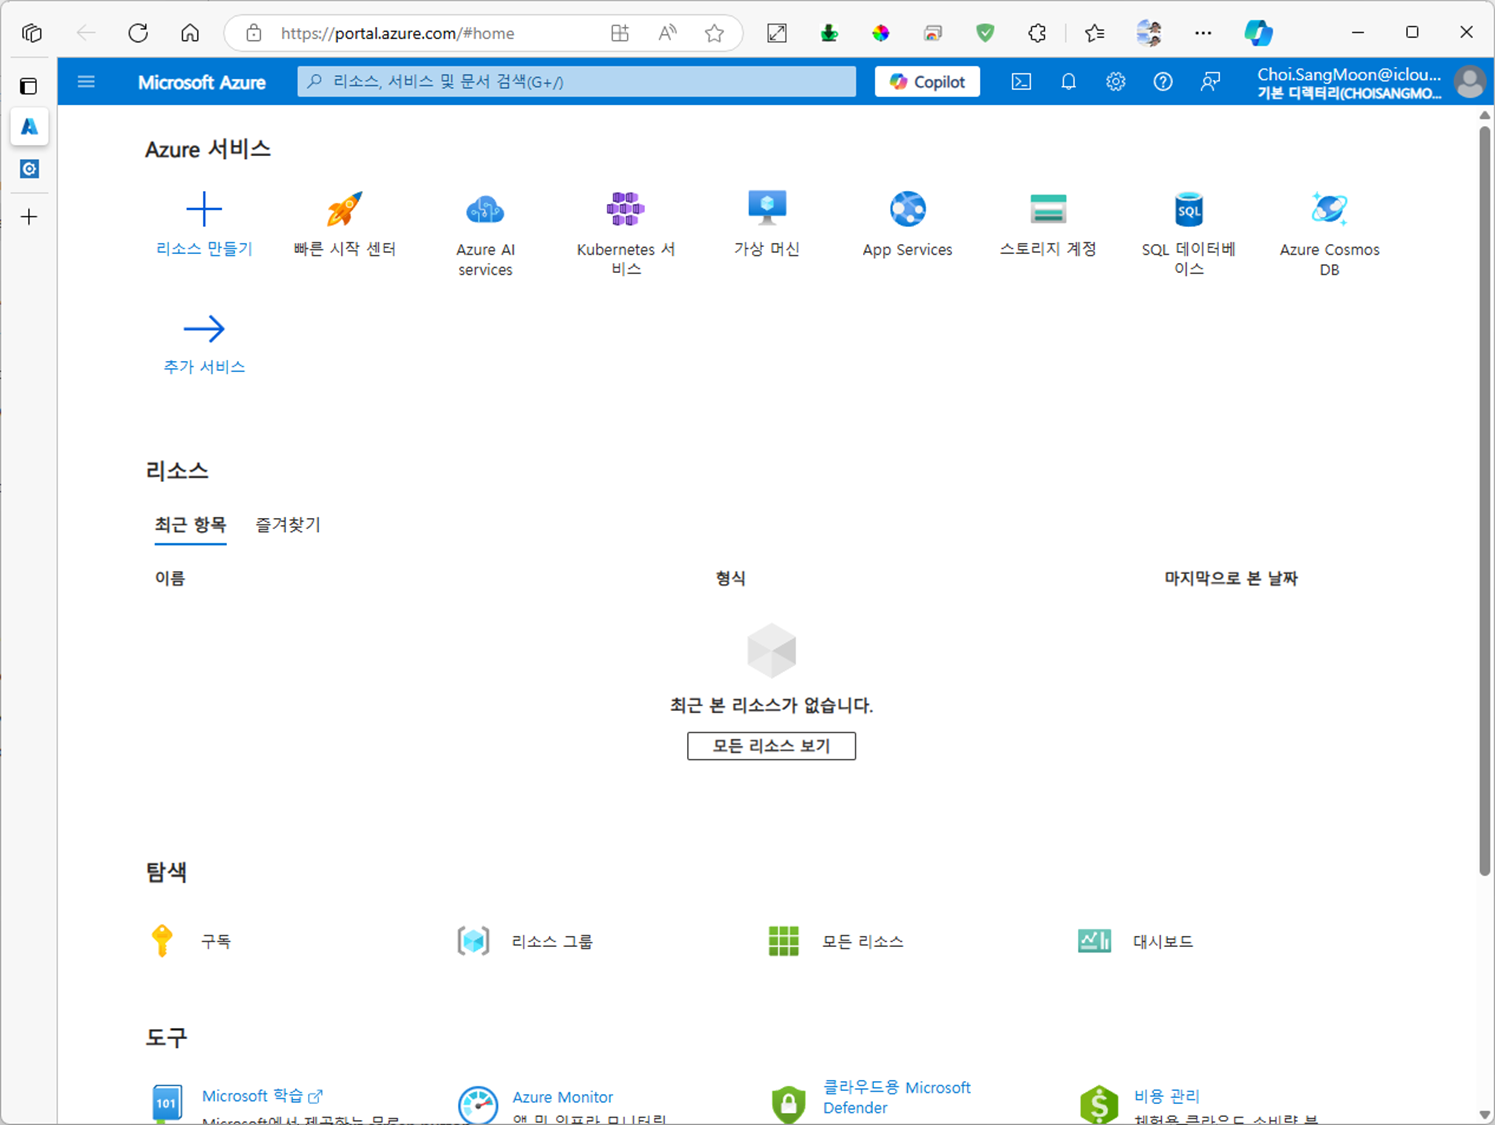Viewport: 1495px width, 1125px height.
Task: Open the read aloud icon in address bar
Action: [667, 33]
